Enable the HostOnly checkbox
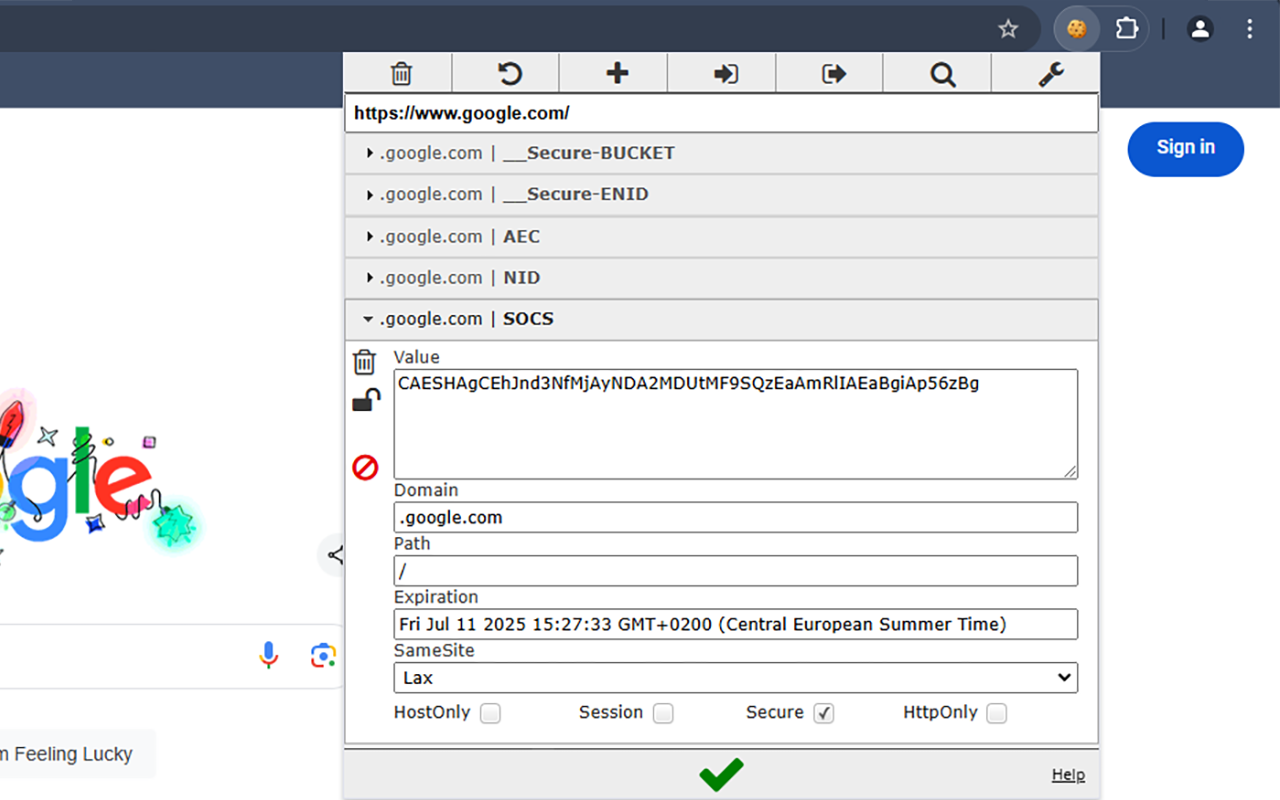Screen dimensions: 1280x800 pyautogui.click(x=490, y=713)
